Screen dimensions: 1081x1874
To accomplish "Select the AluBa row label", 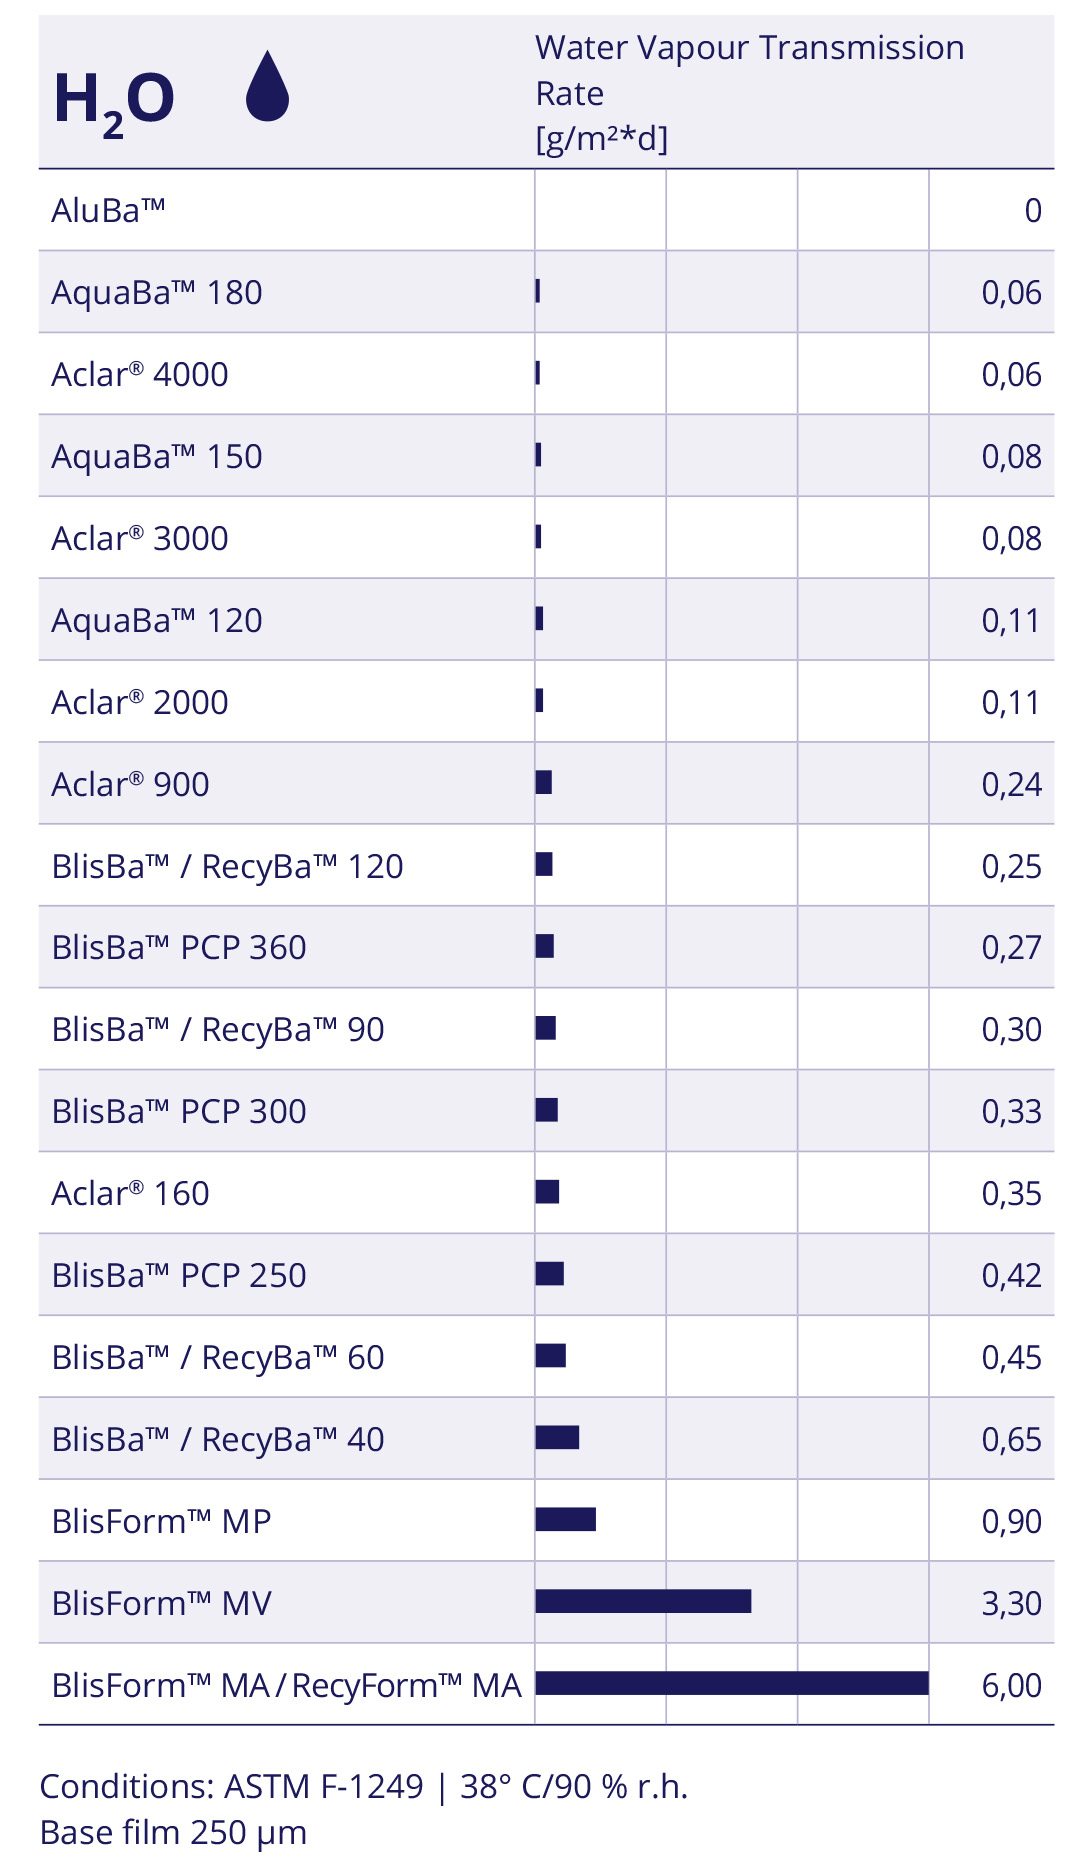I will click(x=108, y=211).
